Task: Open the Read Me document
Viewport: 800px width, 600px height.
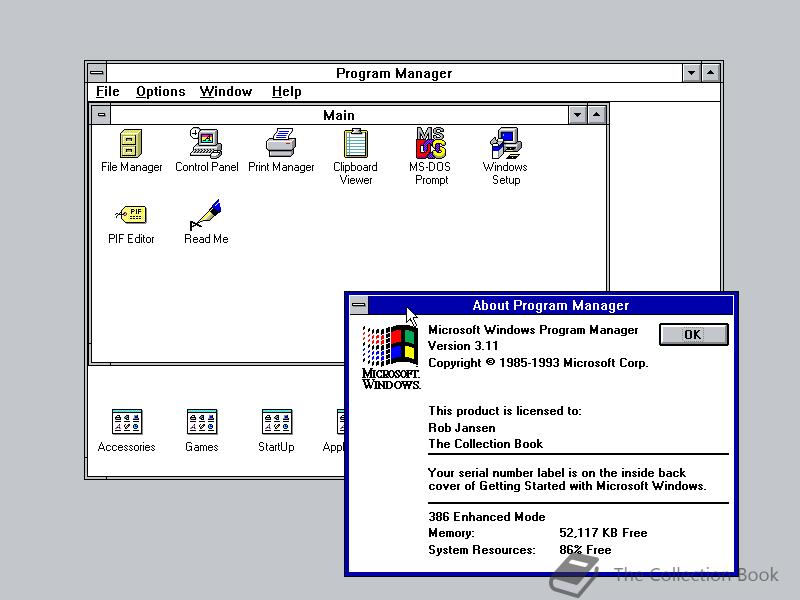Action: pos(205,213)
